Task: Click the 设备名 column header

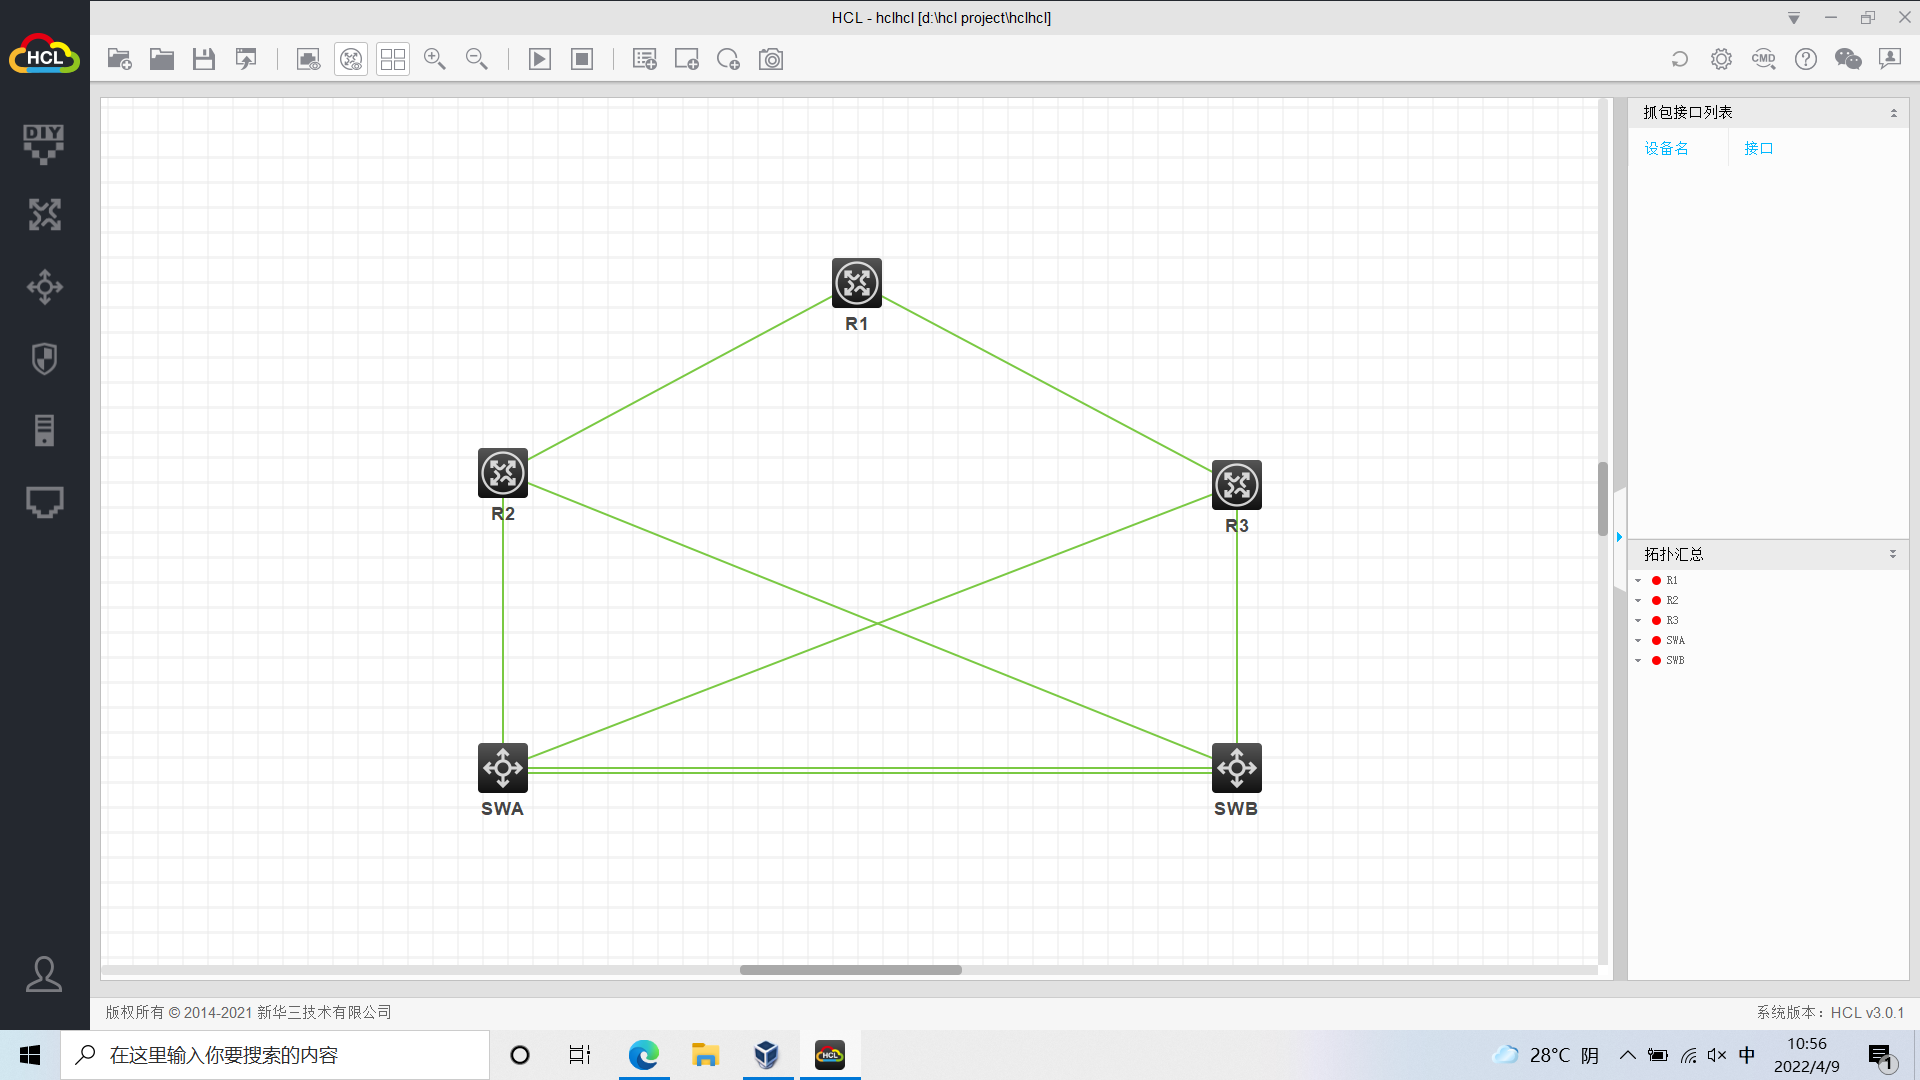Action: (x=1666, y=148)
